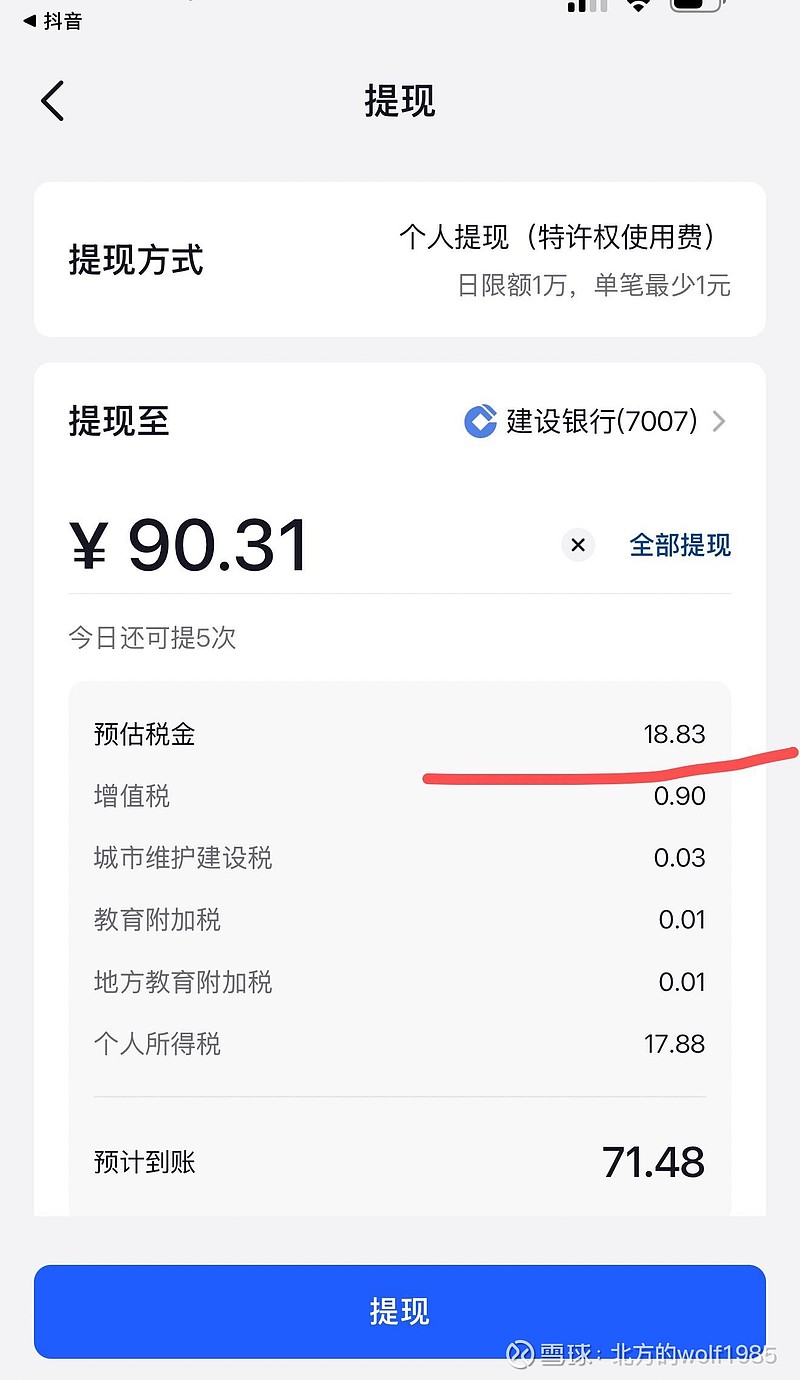Return to 抖音 via status bar link

click(x=52, y=21)
